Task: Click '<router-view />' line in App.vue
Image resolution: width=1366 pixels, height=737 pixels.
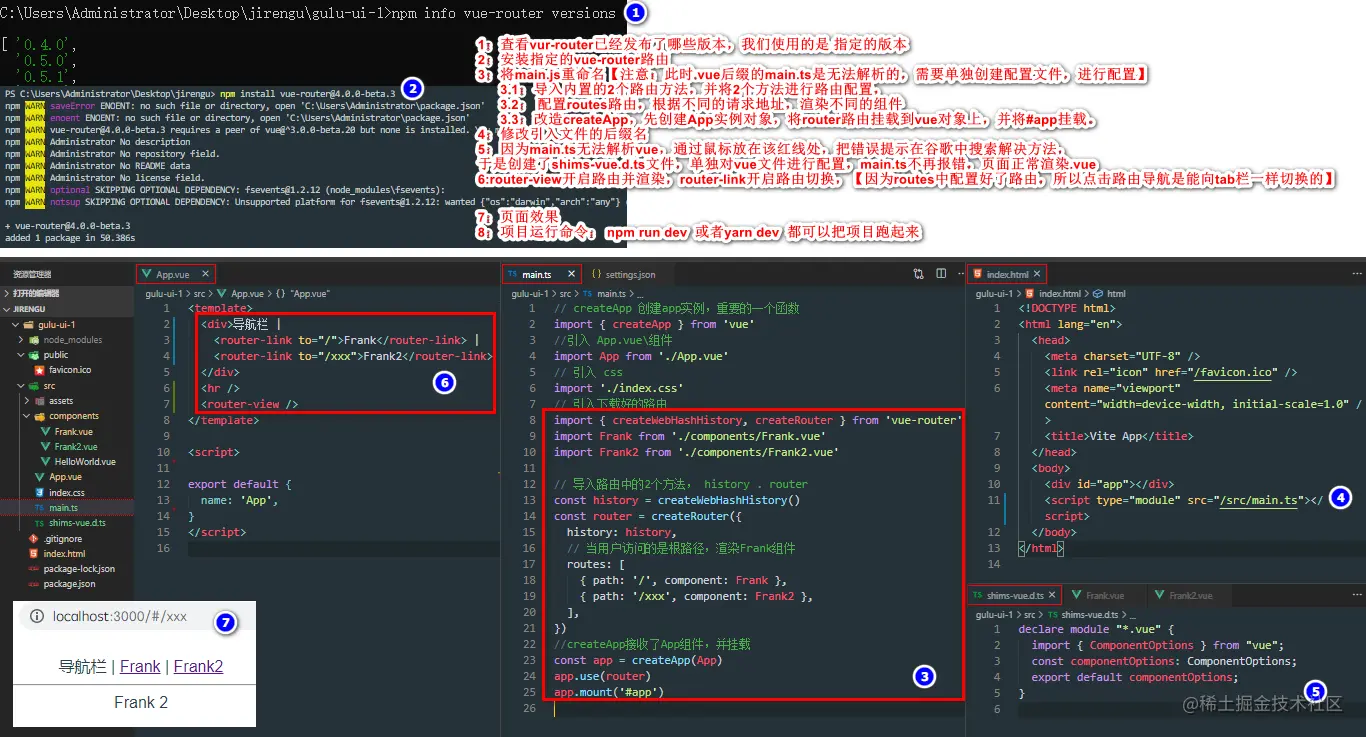Action: point(250,404)
